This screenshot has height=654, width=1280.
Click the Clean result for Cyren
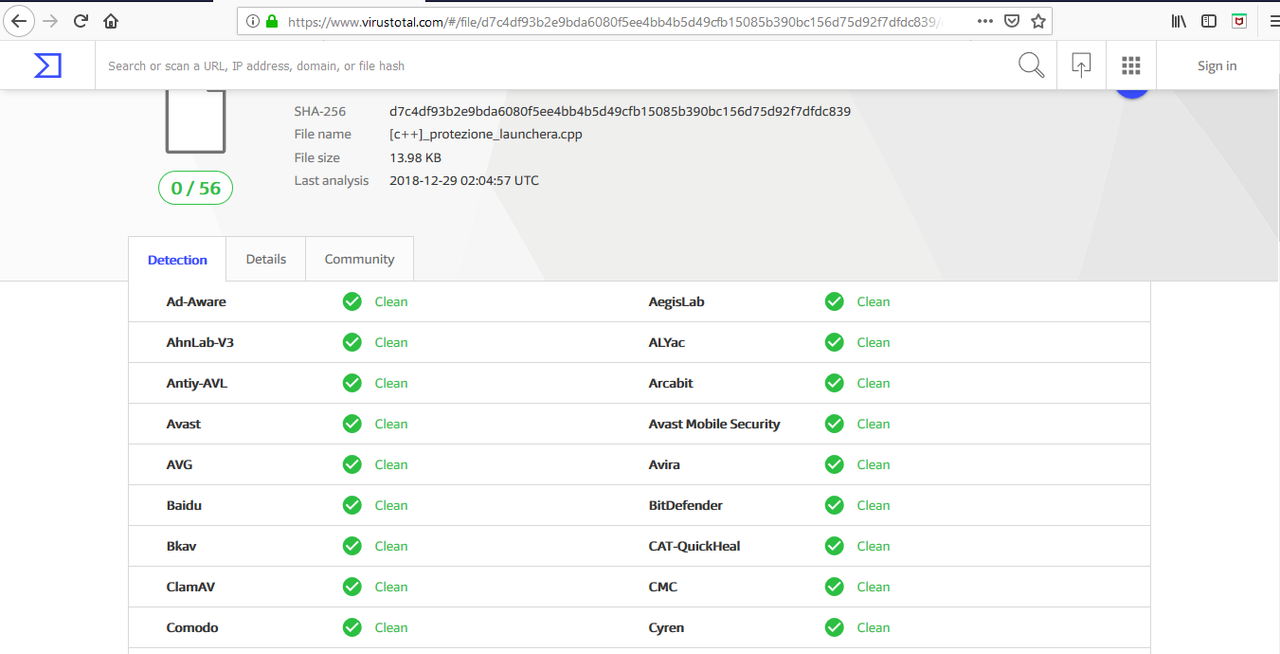tap(873, 628)
